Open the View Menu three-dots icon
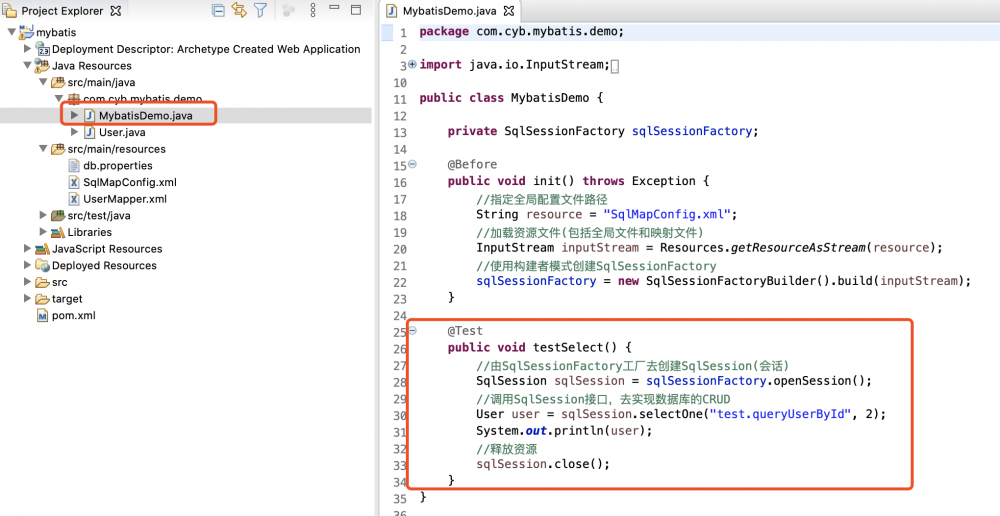 click(312, 10)
